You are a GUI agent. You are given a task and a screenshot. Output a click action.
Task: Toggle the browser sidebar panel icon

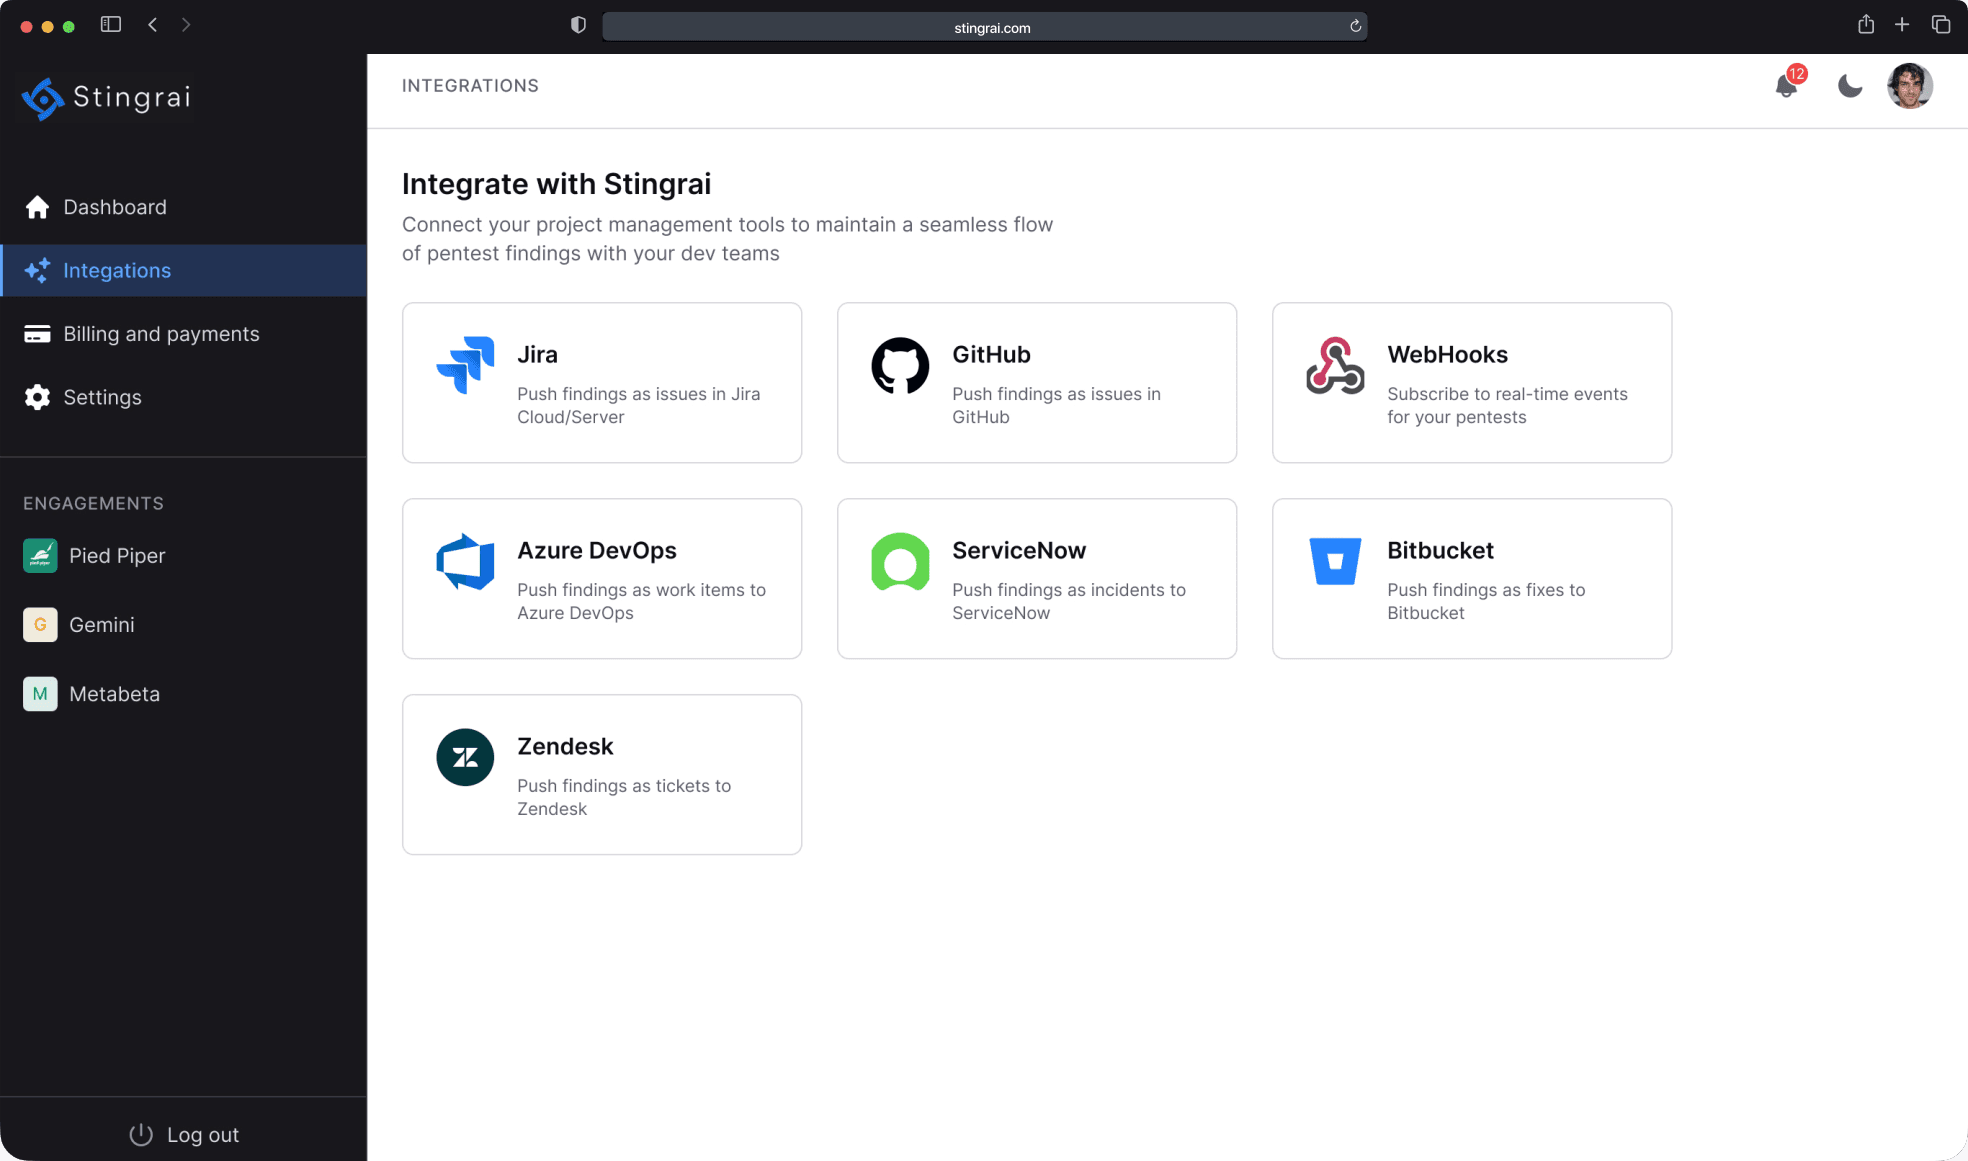coord(111,25)
